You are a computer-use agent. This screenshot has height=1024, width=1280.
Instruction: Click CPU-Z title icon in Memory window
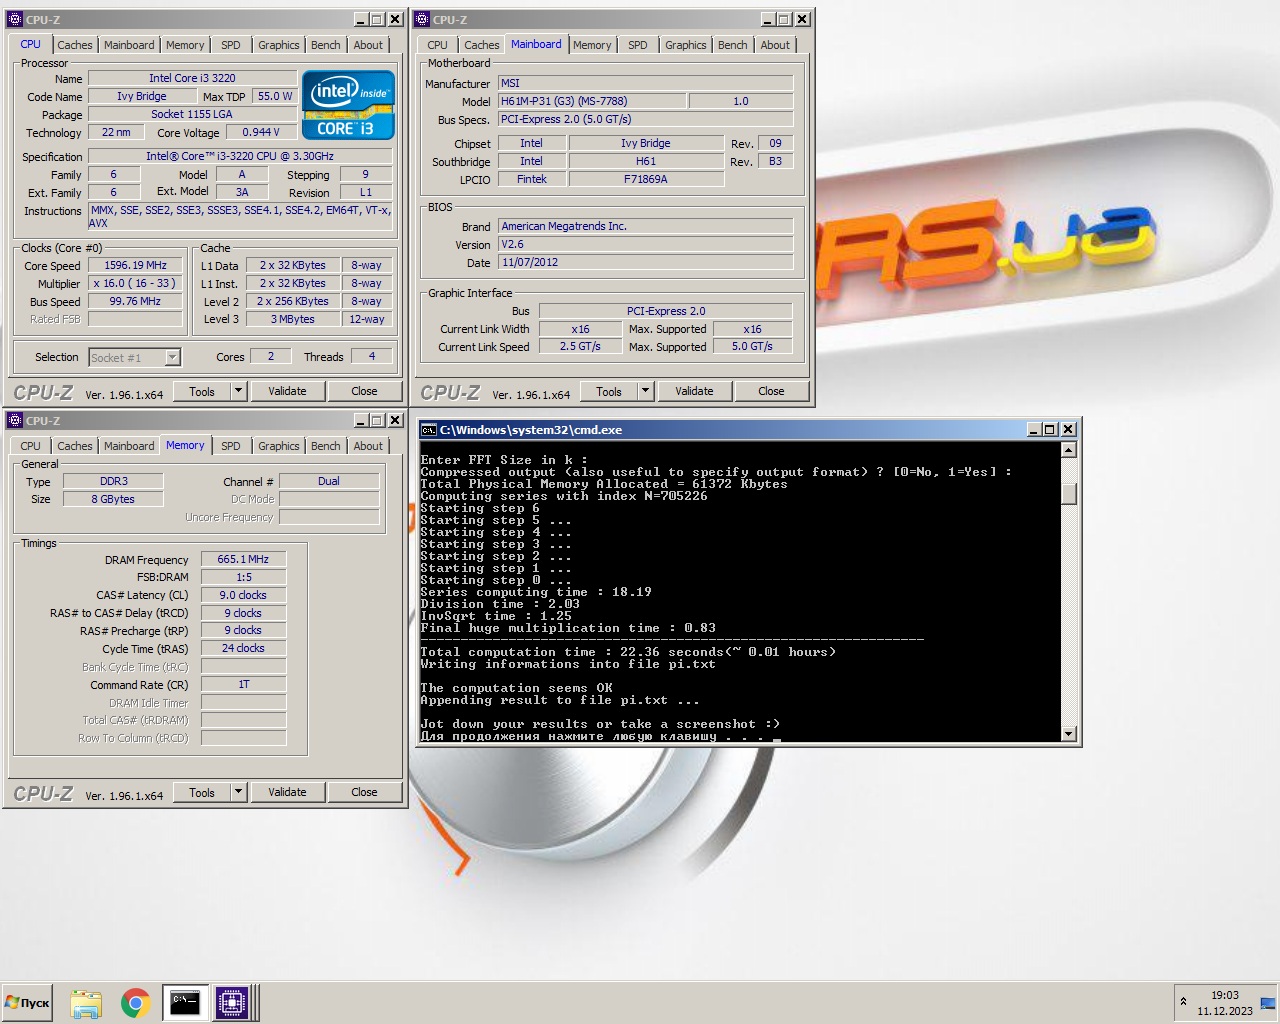(14, 420)
